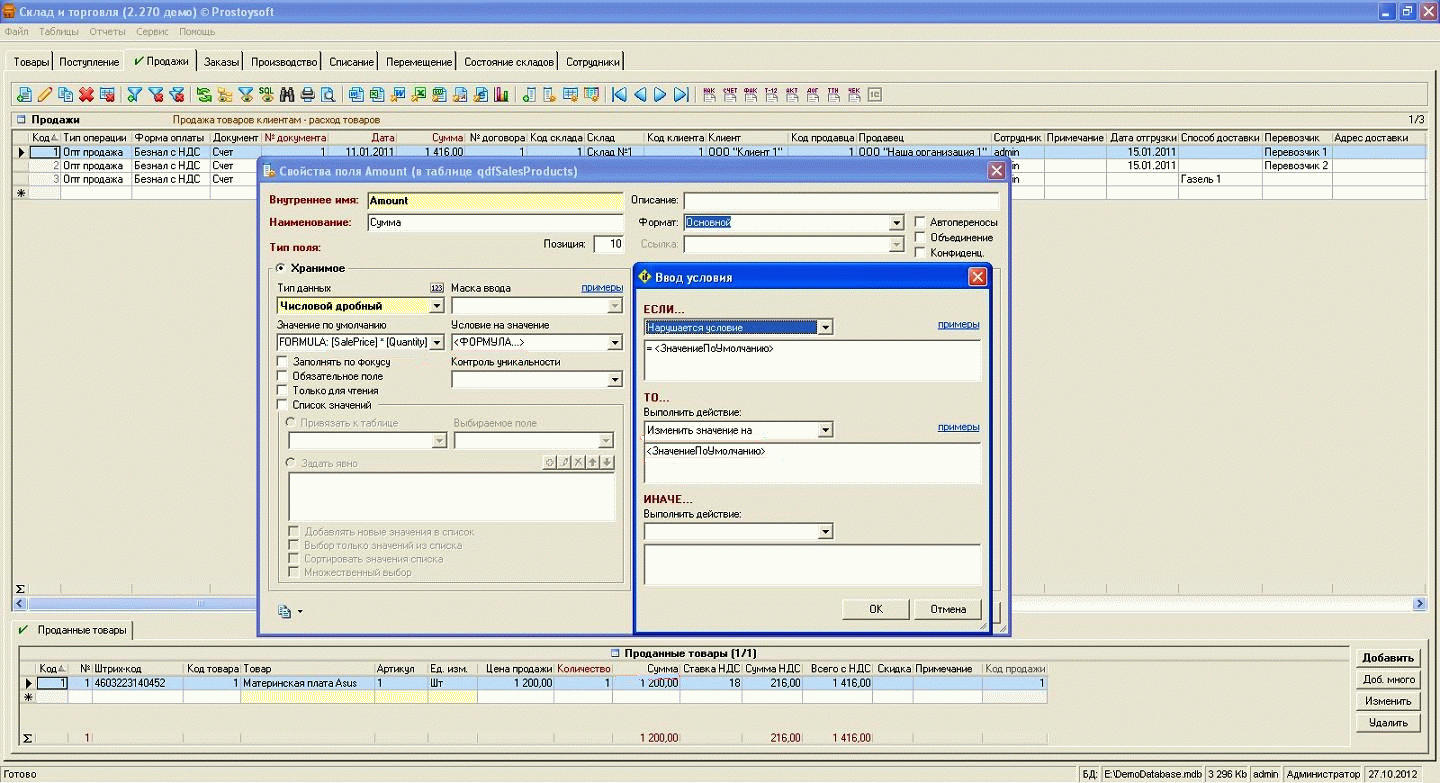Click the add new record toolbar icon
This screenshot has height=783, width=1440.
tap(25, 94)
